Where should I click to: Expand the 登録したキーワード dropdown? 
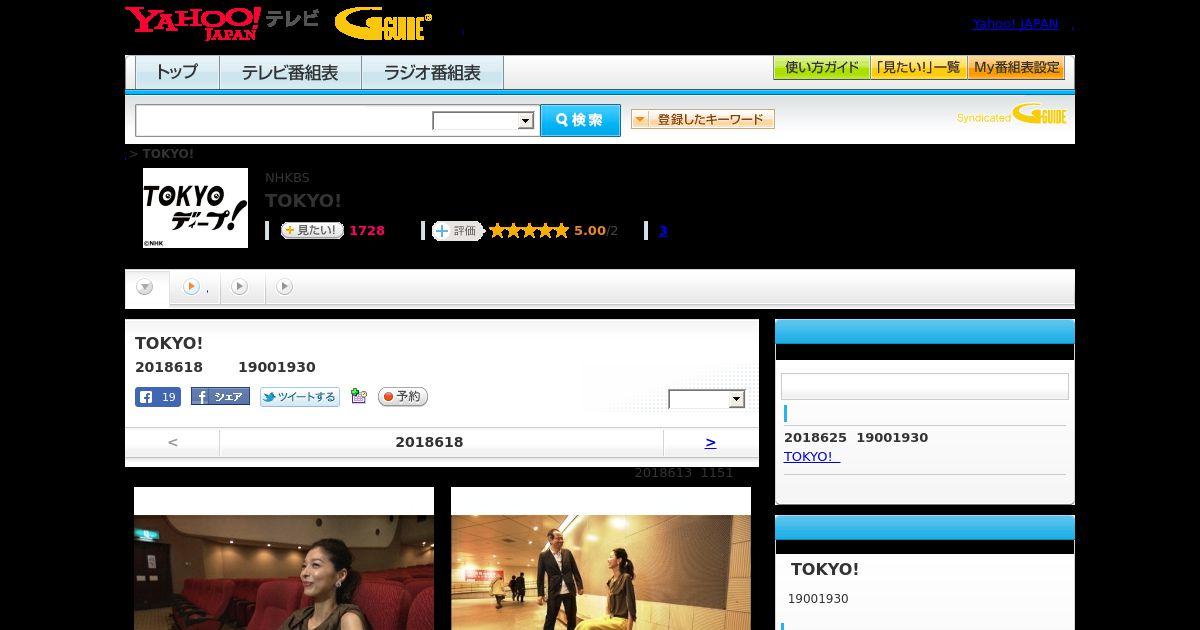tap(703, 120)
